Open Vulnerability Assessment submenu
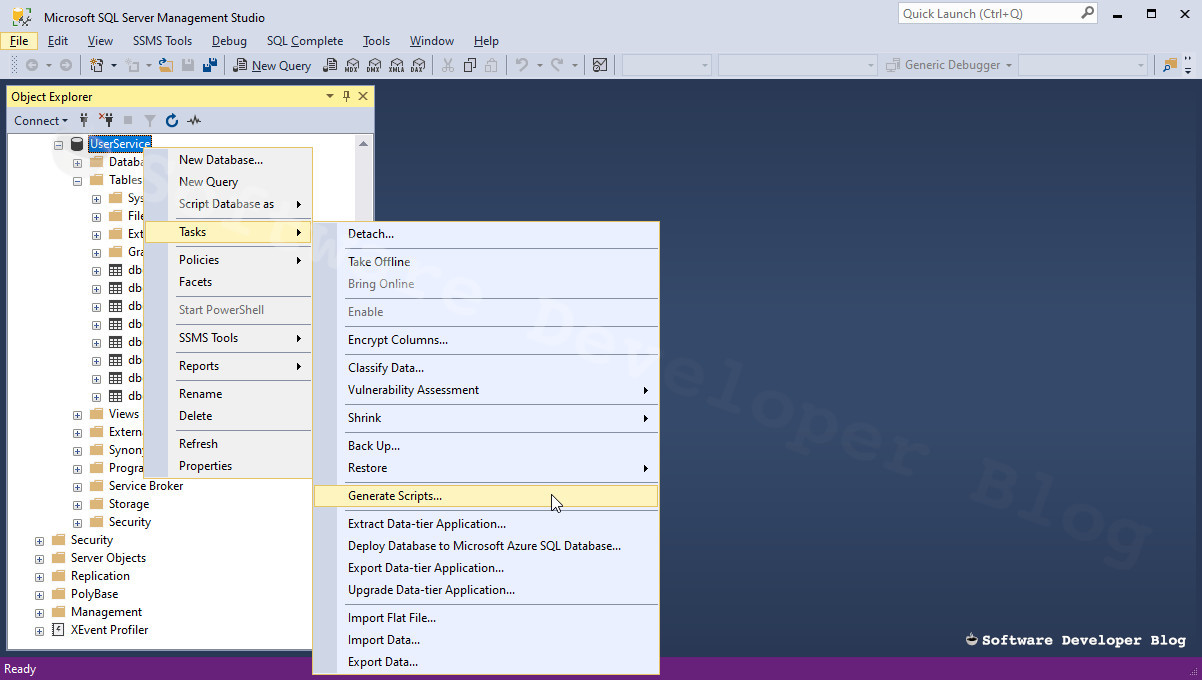This screenshot has height=680, width=1202. 486,390
